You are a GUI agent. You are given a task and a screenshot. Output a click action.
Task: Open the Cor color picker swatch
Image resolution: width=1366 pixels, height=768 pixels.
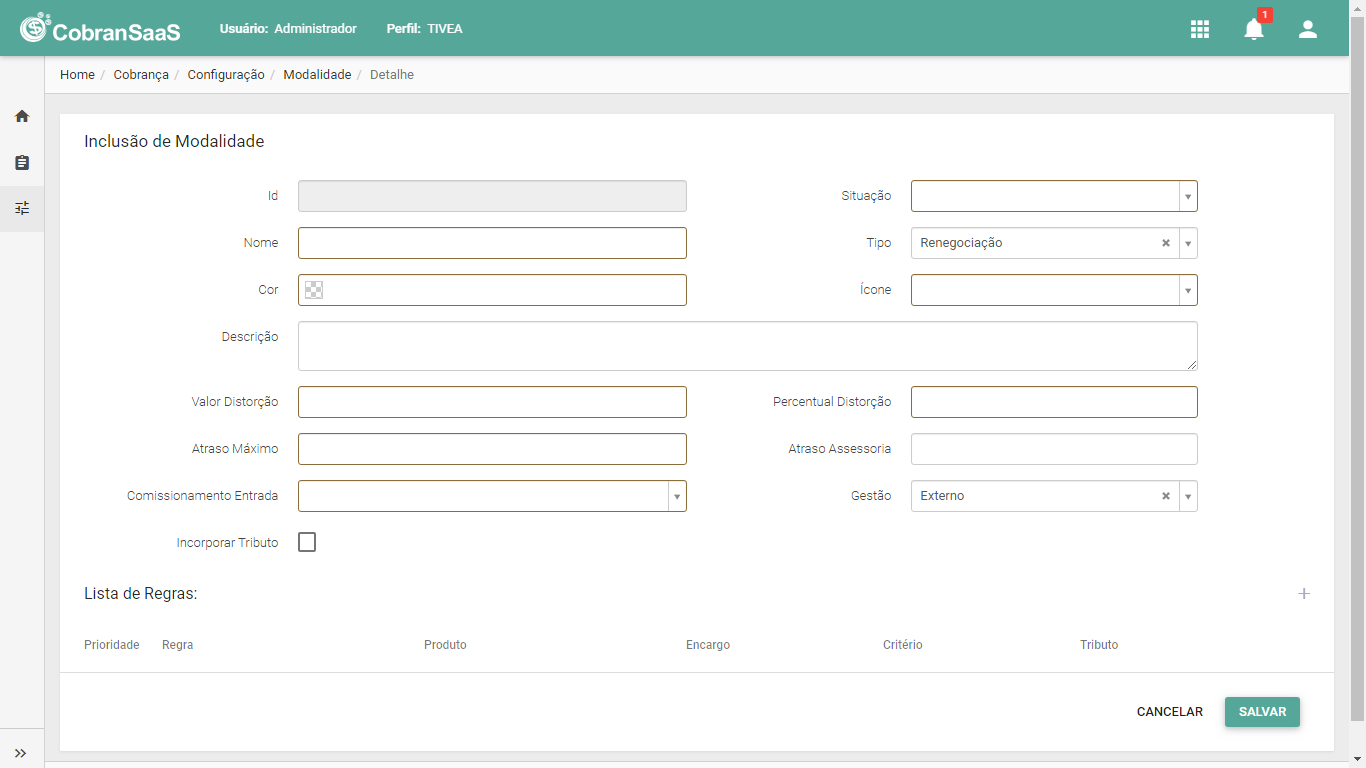pyautogui.click(x=314, y=290)
